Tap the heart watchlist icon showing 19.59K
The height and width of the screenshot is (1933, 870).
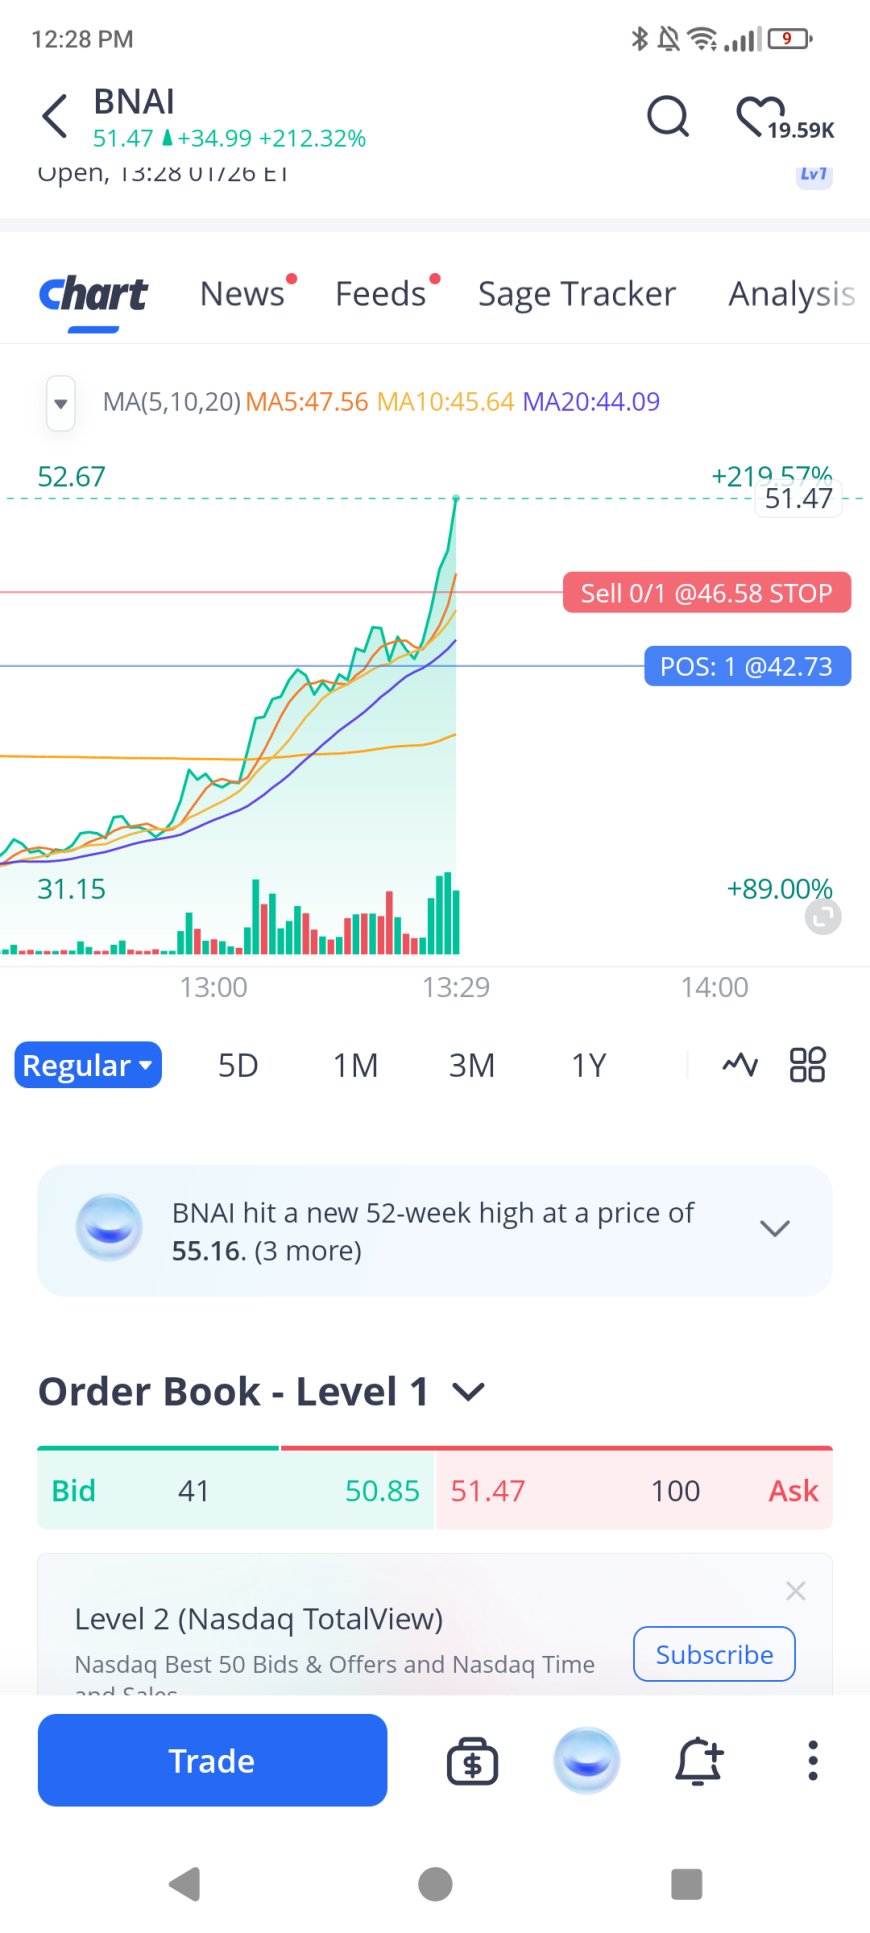pos(784,118)
